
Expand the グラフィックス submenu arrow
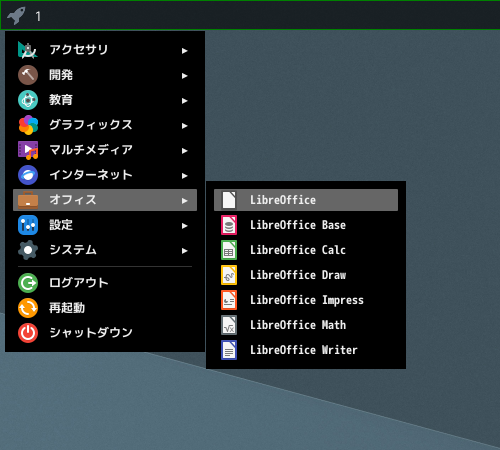pyautogui.click(x=185, y=126)
